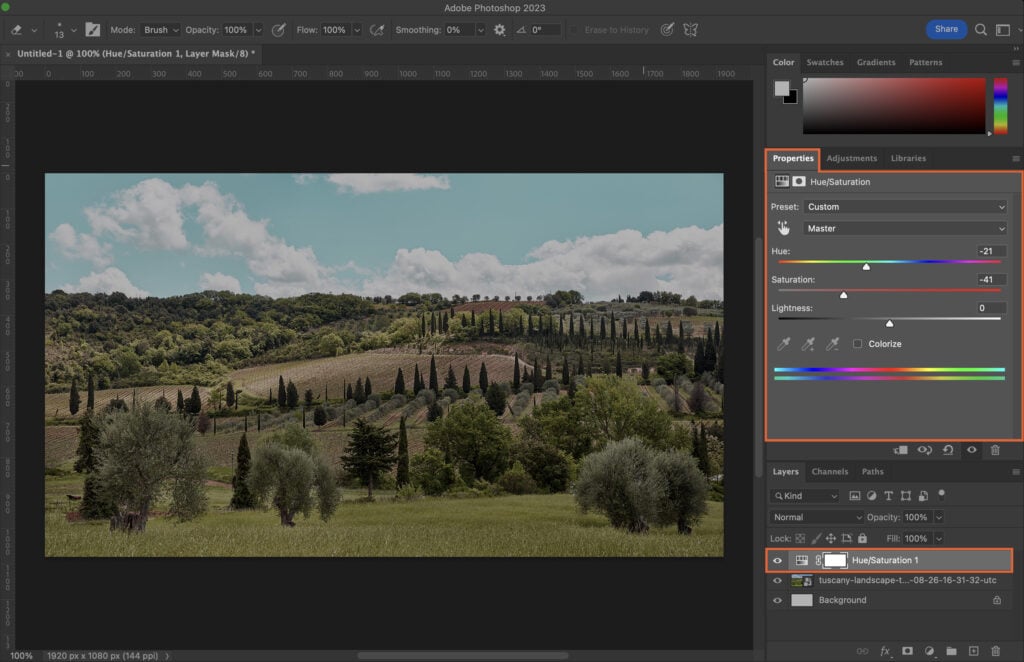
Task: Switch to the Swatches tab
Action: (x=825, y=62)
